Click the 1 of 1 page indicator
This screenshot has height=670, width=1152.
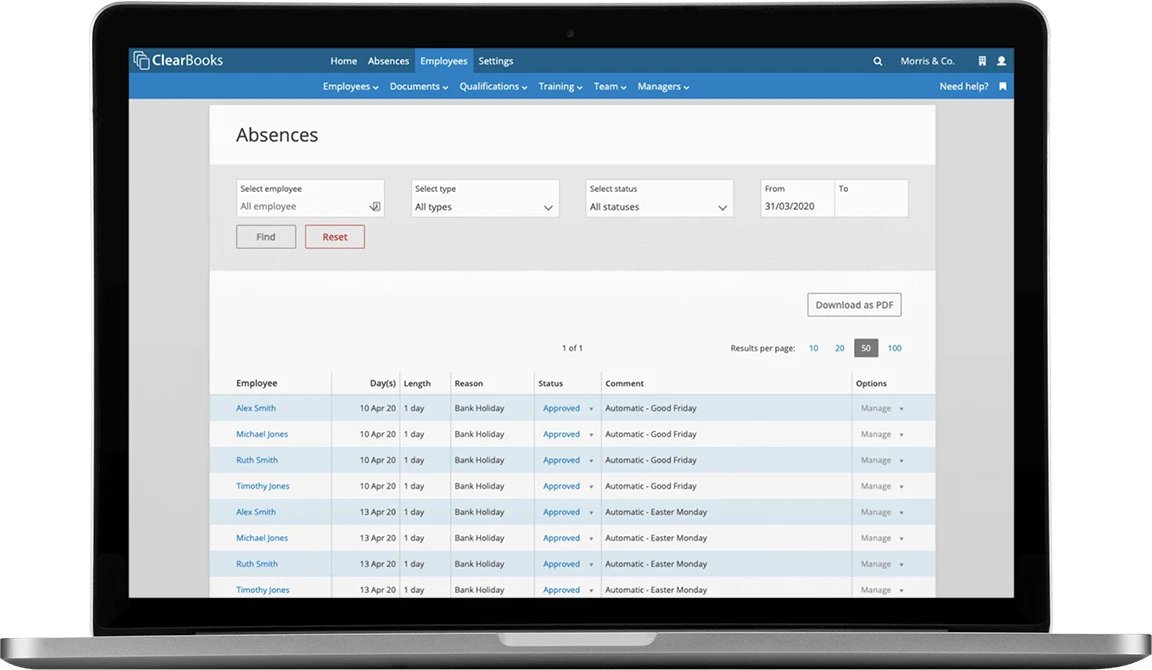[x=572, y=348]
